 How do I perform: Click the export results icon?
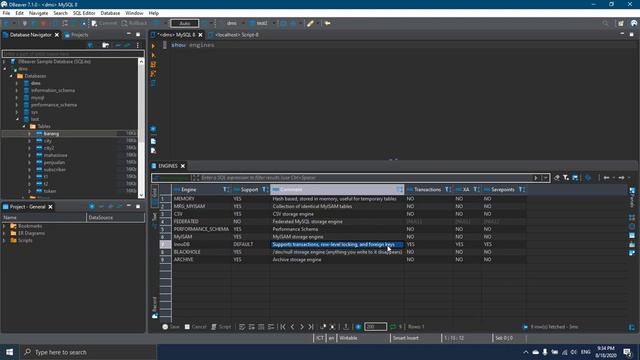346,327
